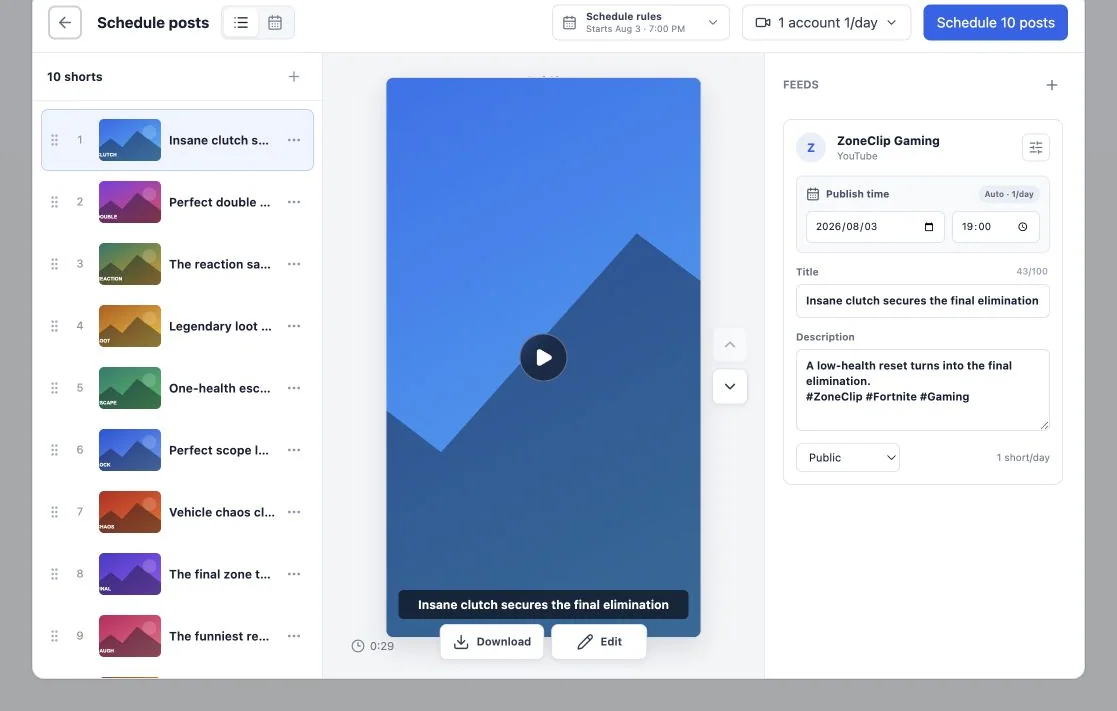The height and width of the screenshot is (711, 1117).
Task: Go to previous short with up chevron
Action: click(729, 345)
